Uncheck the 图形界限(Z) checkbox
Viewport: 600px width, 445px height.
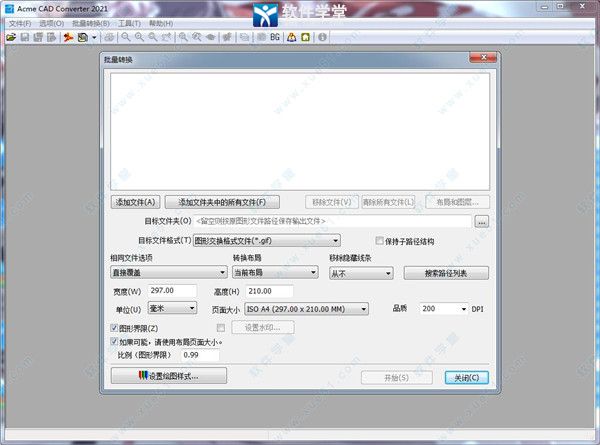[x=114, y=328]
